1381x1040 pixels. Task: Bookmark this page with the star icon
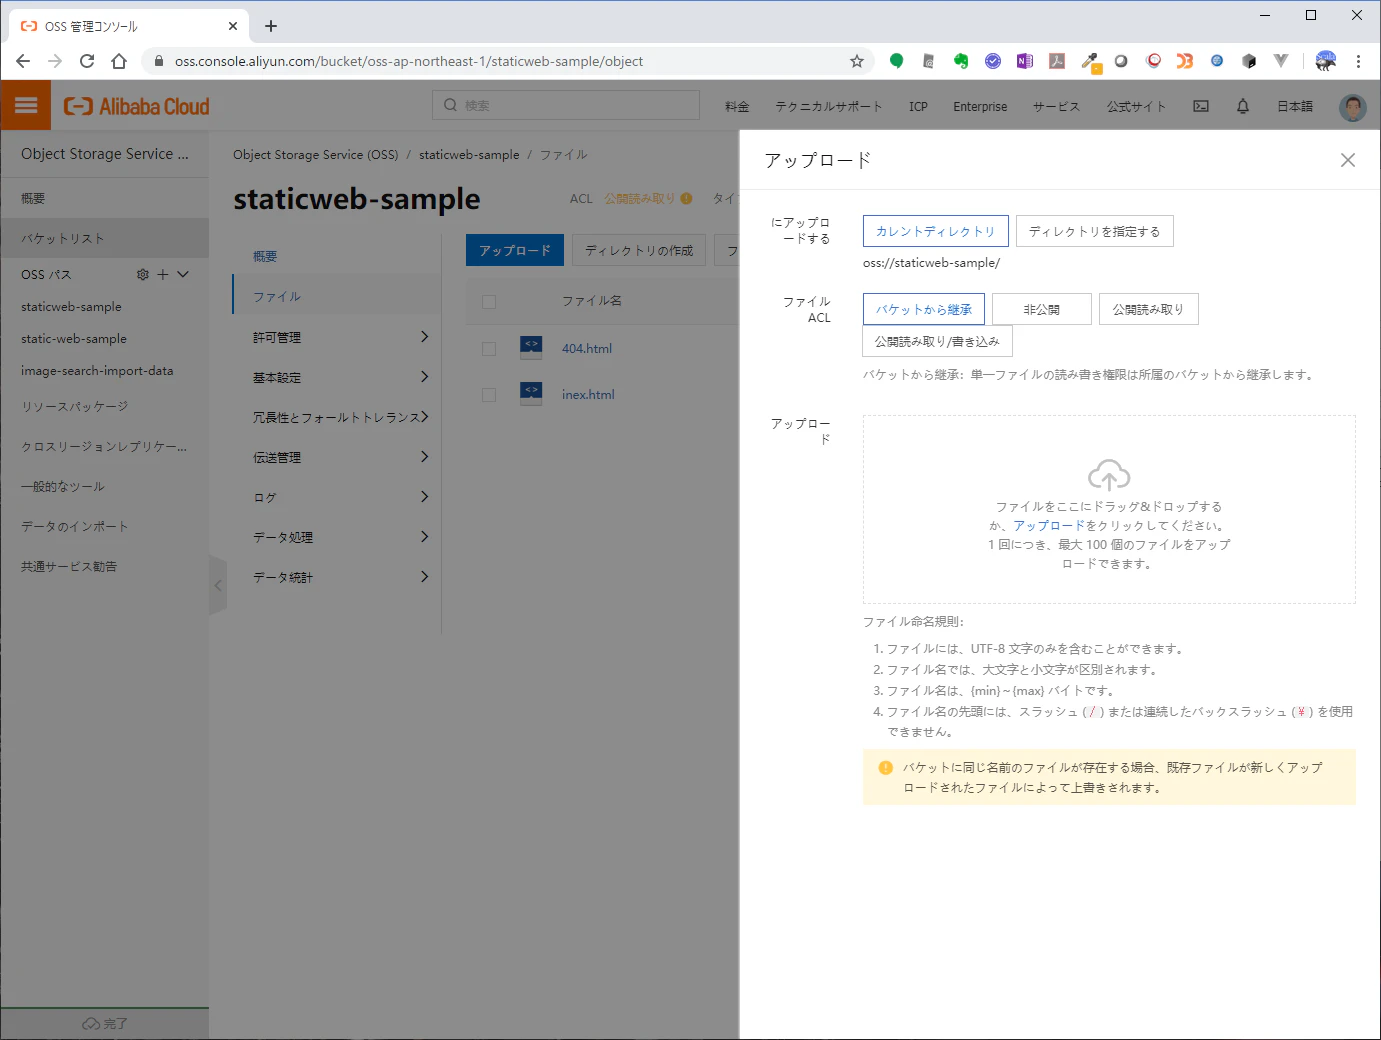tap(857, 61)
